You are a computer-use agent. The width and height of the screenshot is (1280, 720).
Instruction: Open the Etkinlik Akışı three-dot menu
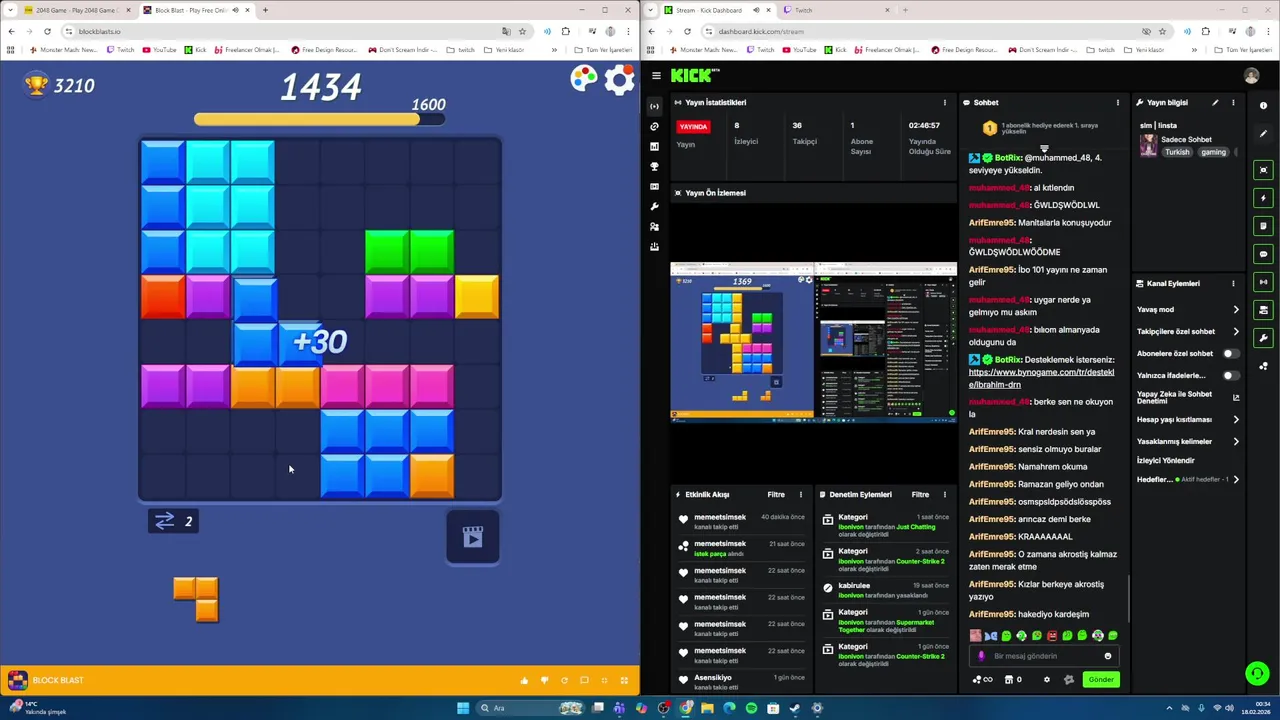point(800,494)
